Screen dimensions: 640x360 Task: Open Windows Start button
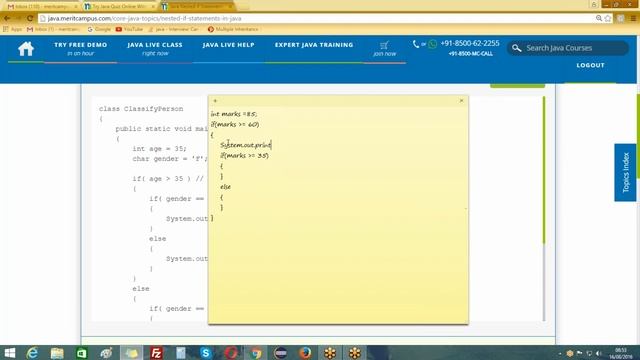9,353
